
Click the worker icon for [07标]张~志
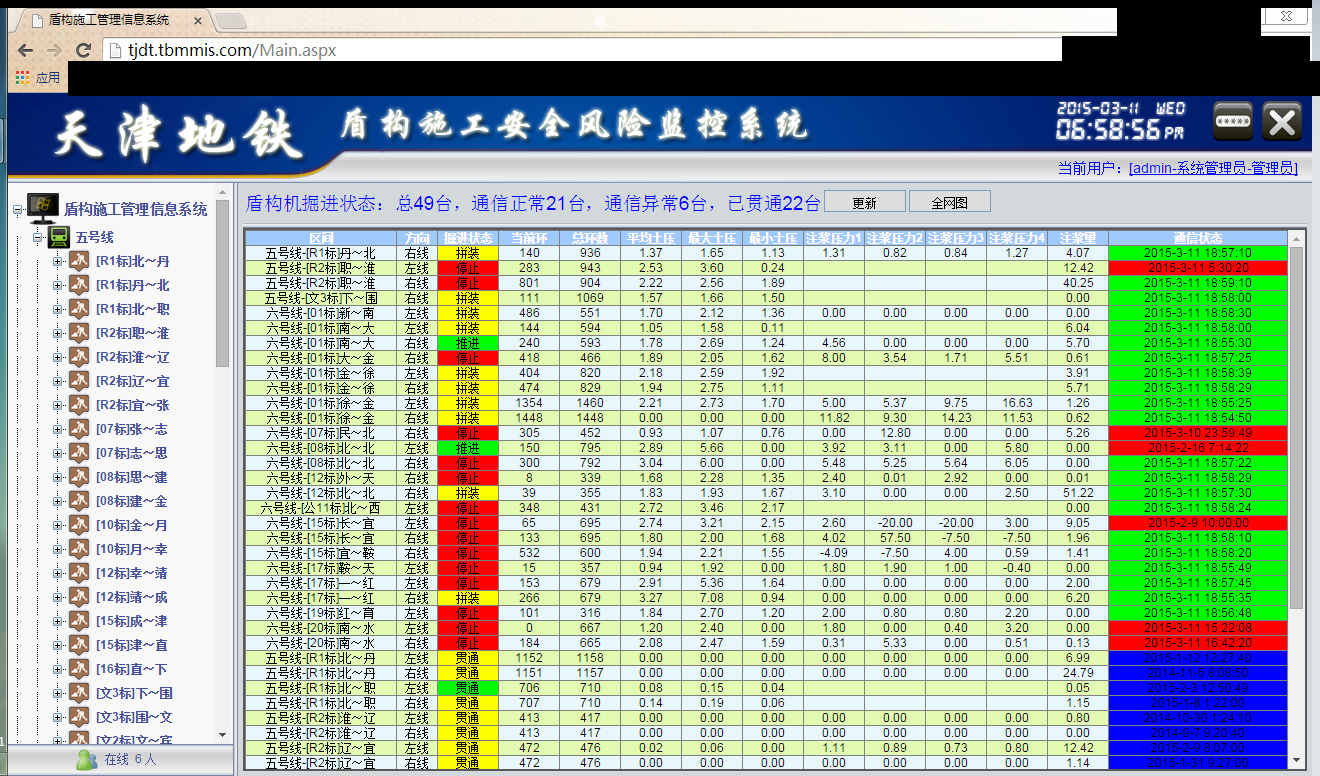(x=80, y=429)
